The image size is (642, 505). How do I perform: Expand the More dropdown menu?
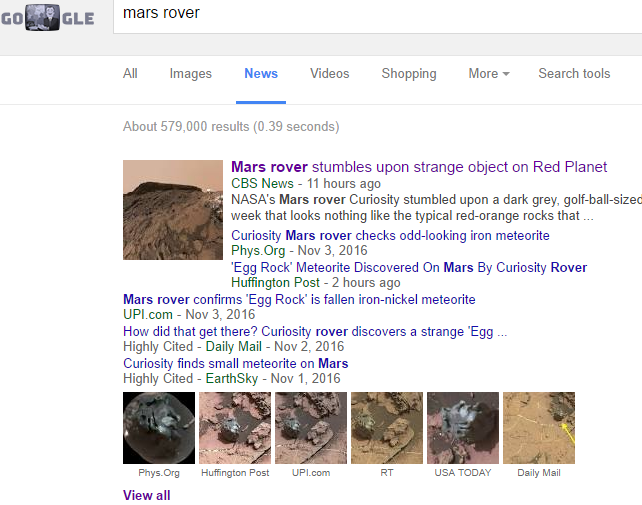click(x=488, y=74)
